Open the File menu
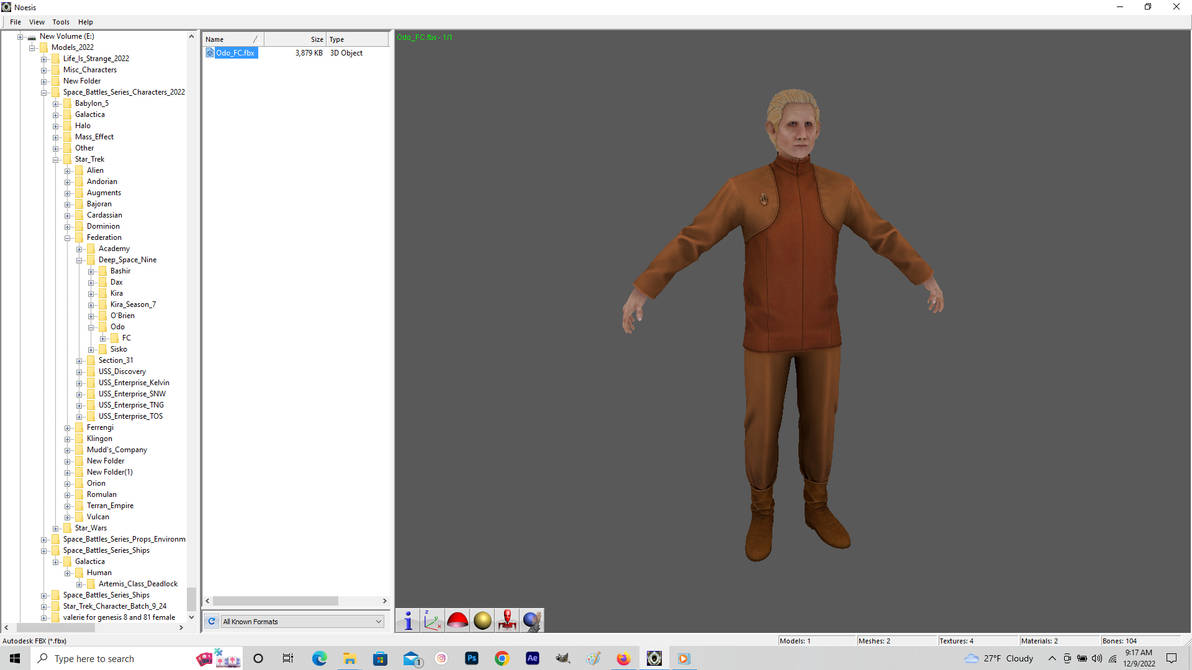The height and width of the screenshot is (670, 1192). pyautogui.click(x=15, y=22)
